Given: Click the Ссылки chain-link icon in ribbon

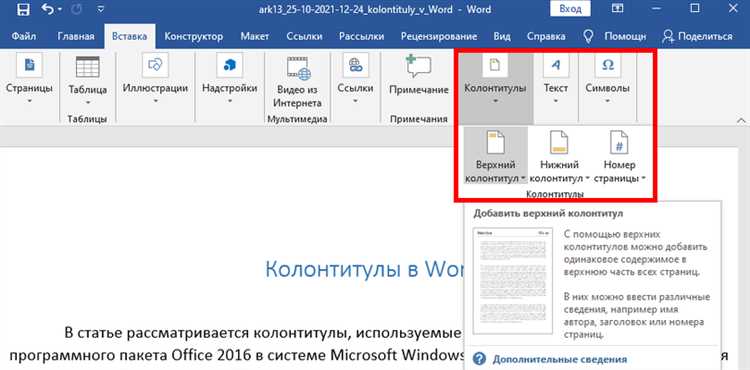Looking at the screenshot, I should [355, 65].
